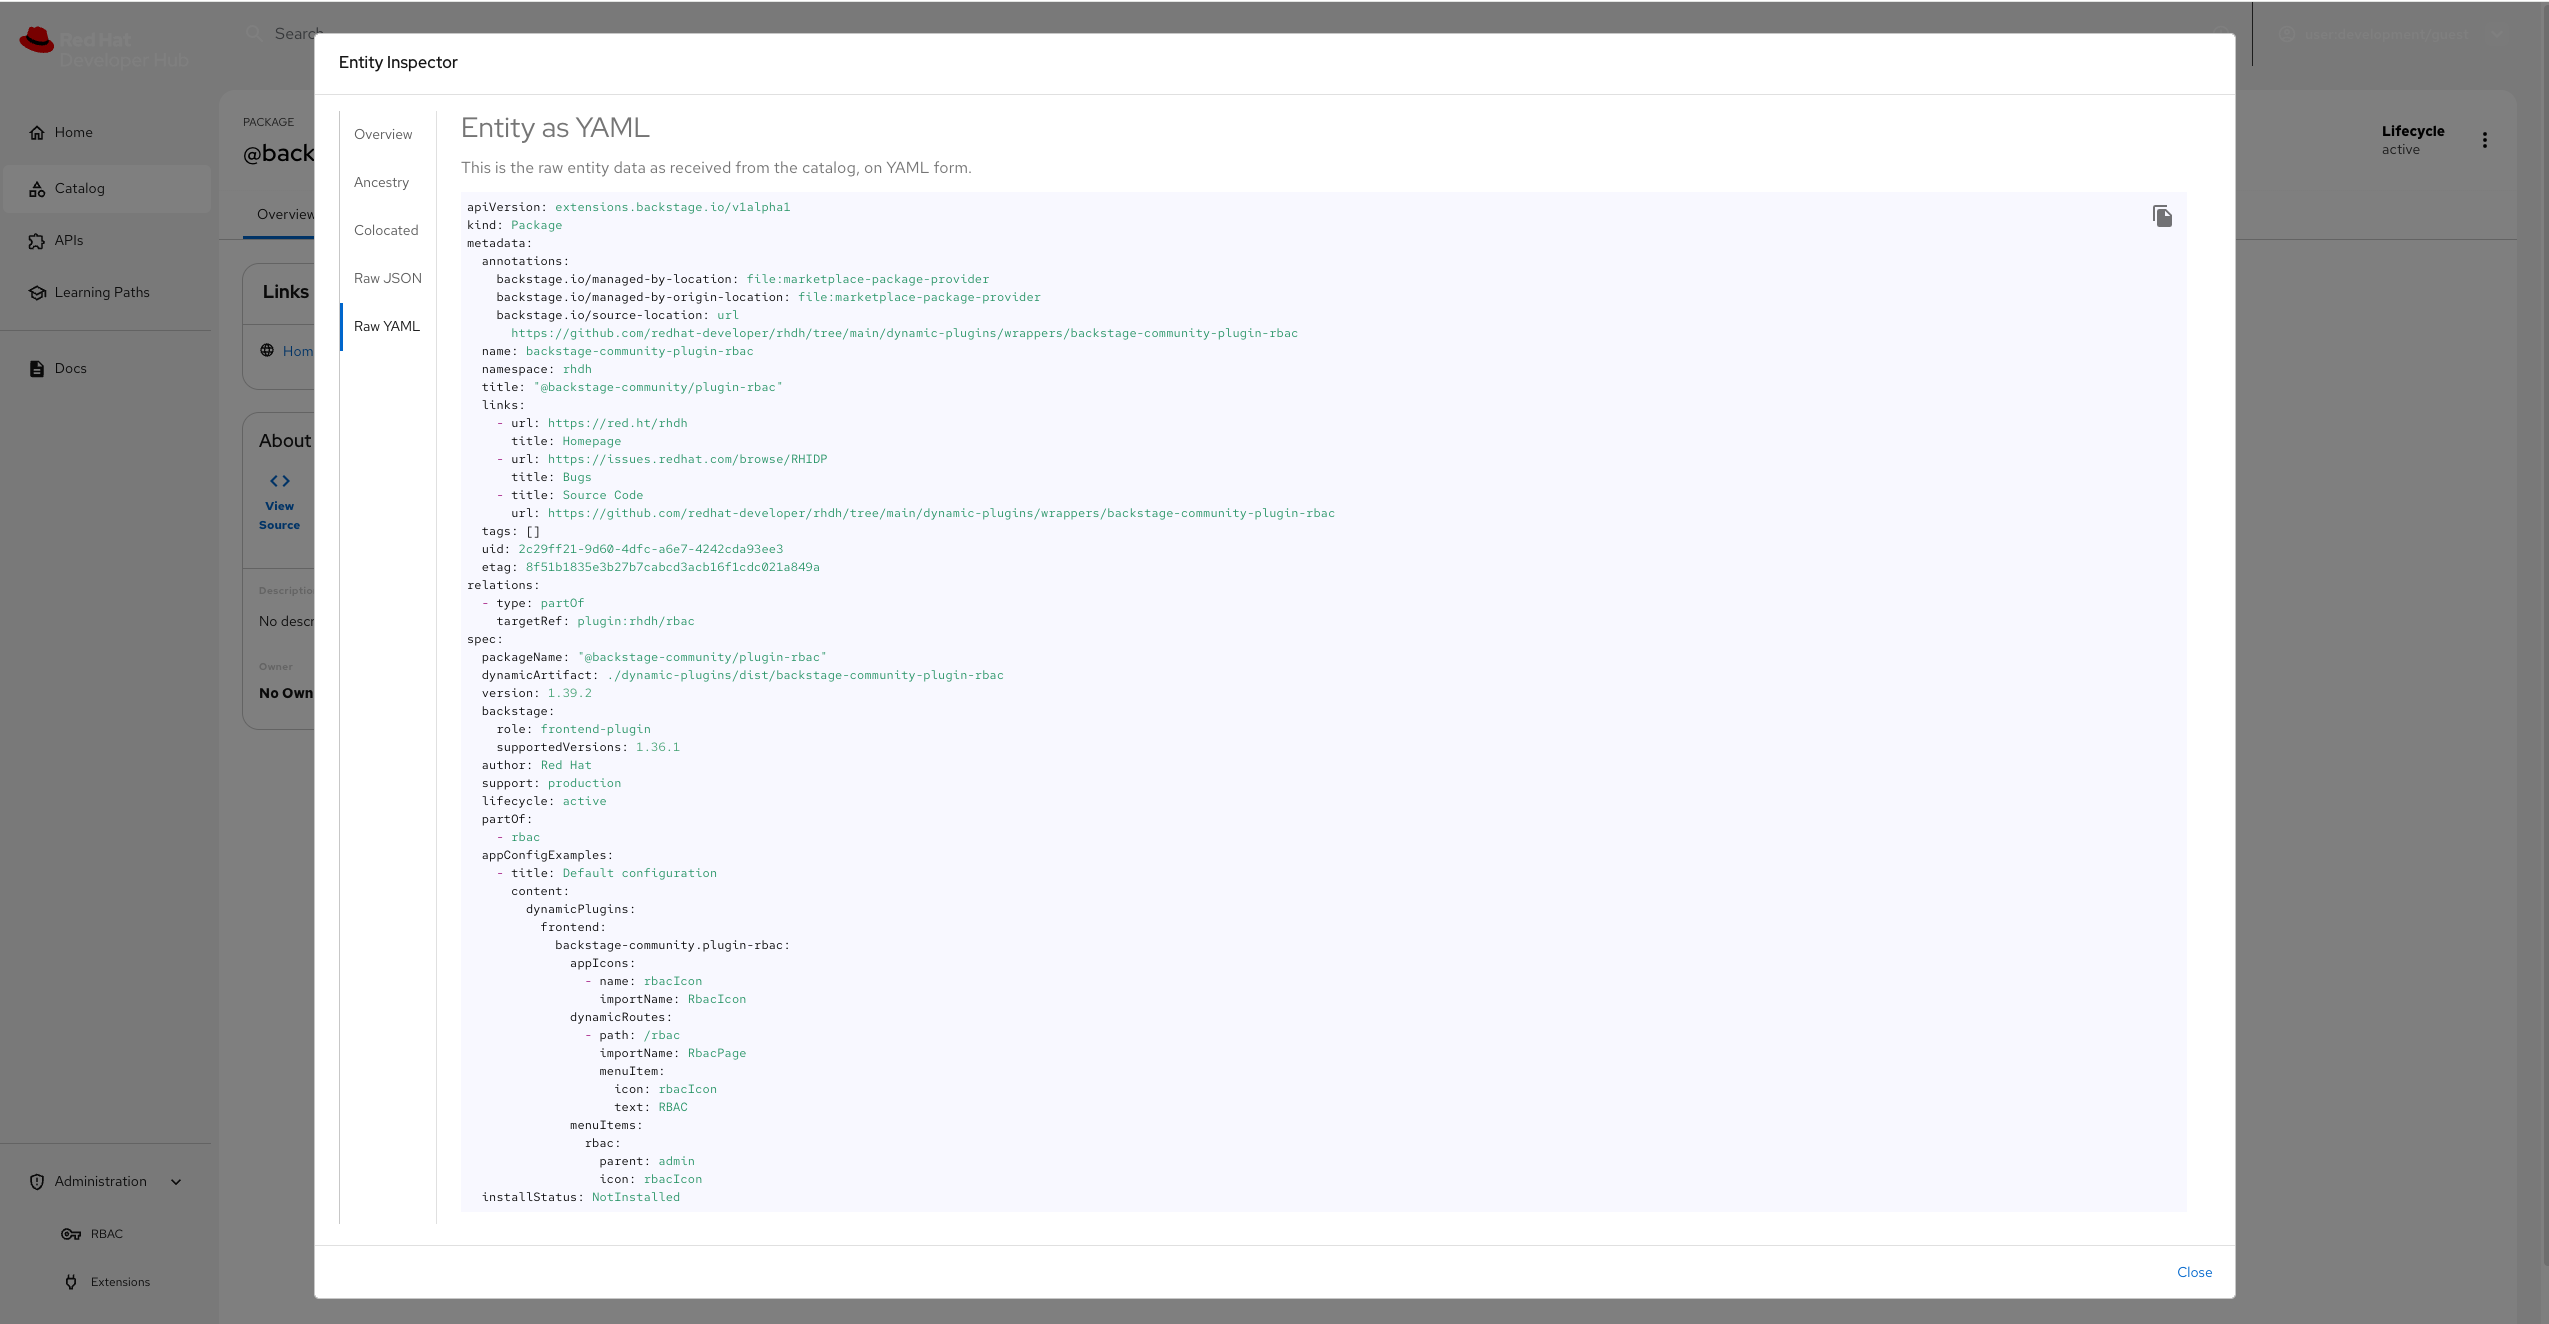Select the Colocated tab
Image resolution: width=2549 pixels, height=1324 pixels.
pyautogui.click(x=386, y=230)
